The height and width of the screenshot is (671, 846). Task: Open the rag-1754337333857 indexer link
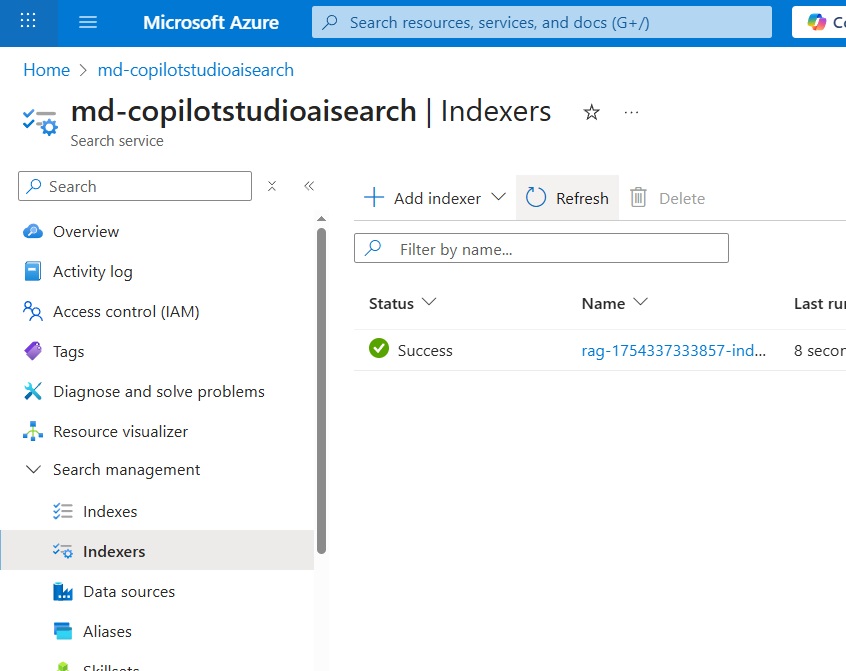pyautogui.click(x=673, y=350)
